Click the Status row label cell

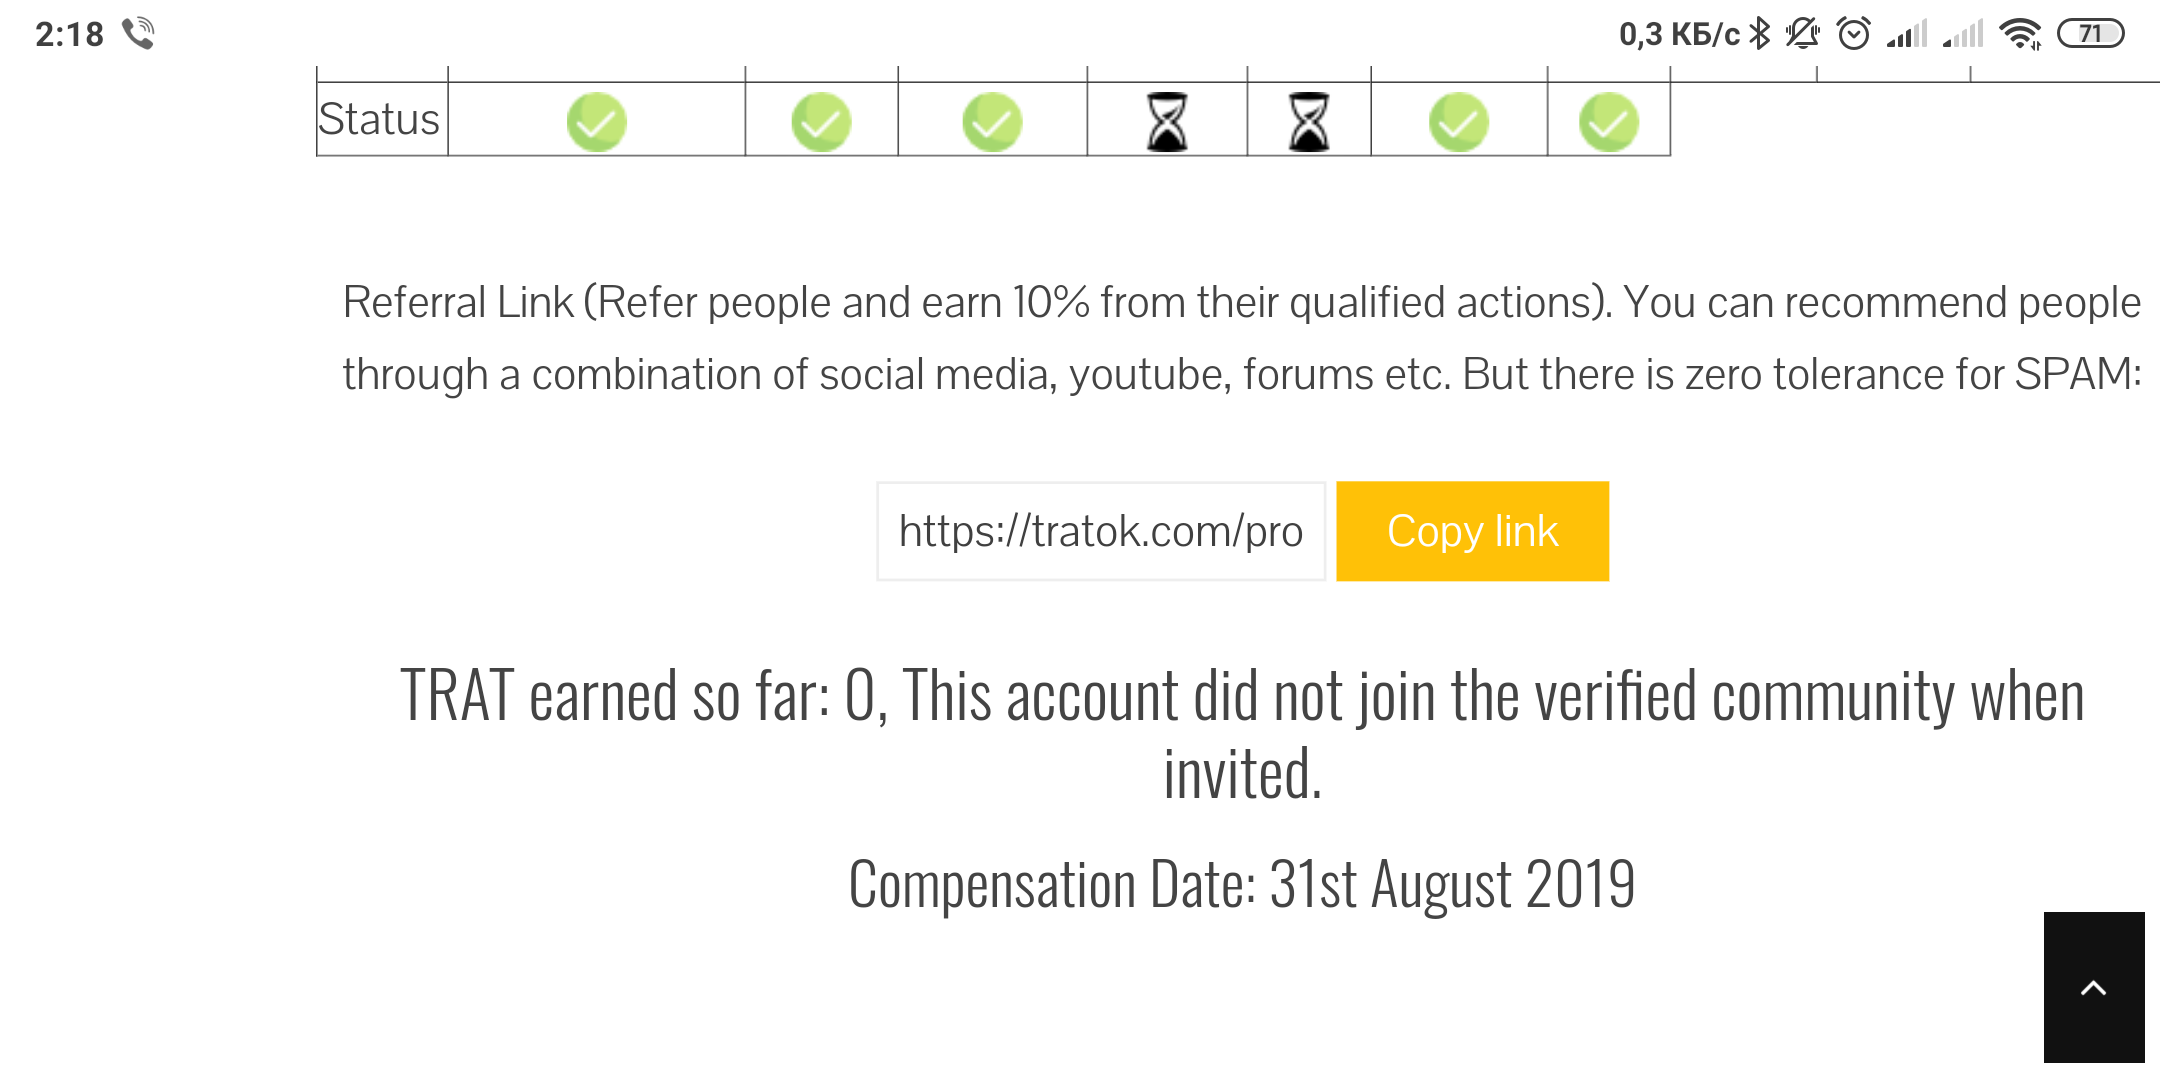[381, 119]
